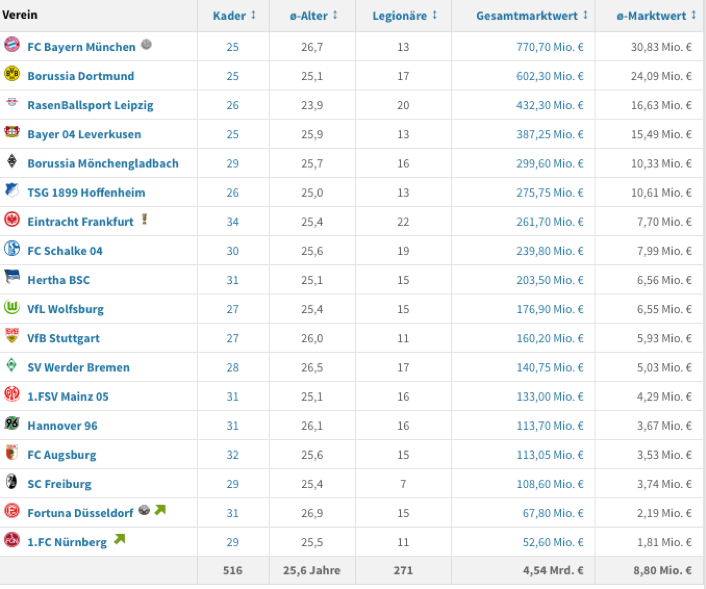This screenshot has height=589, width=706.
Task: Open the SC Freiburg club link
Action: coord(59,484)
